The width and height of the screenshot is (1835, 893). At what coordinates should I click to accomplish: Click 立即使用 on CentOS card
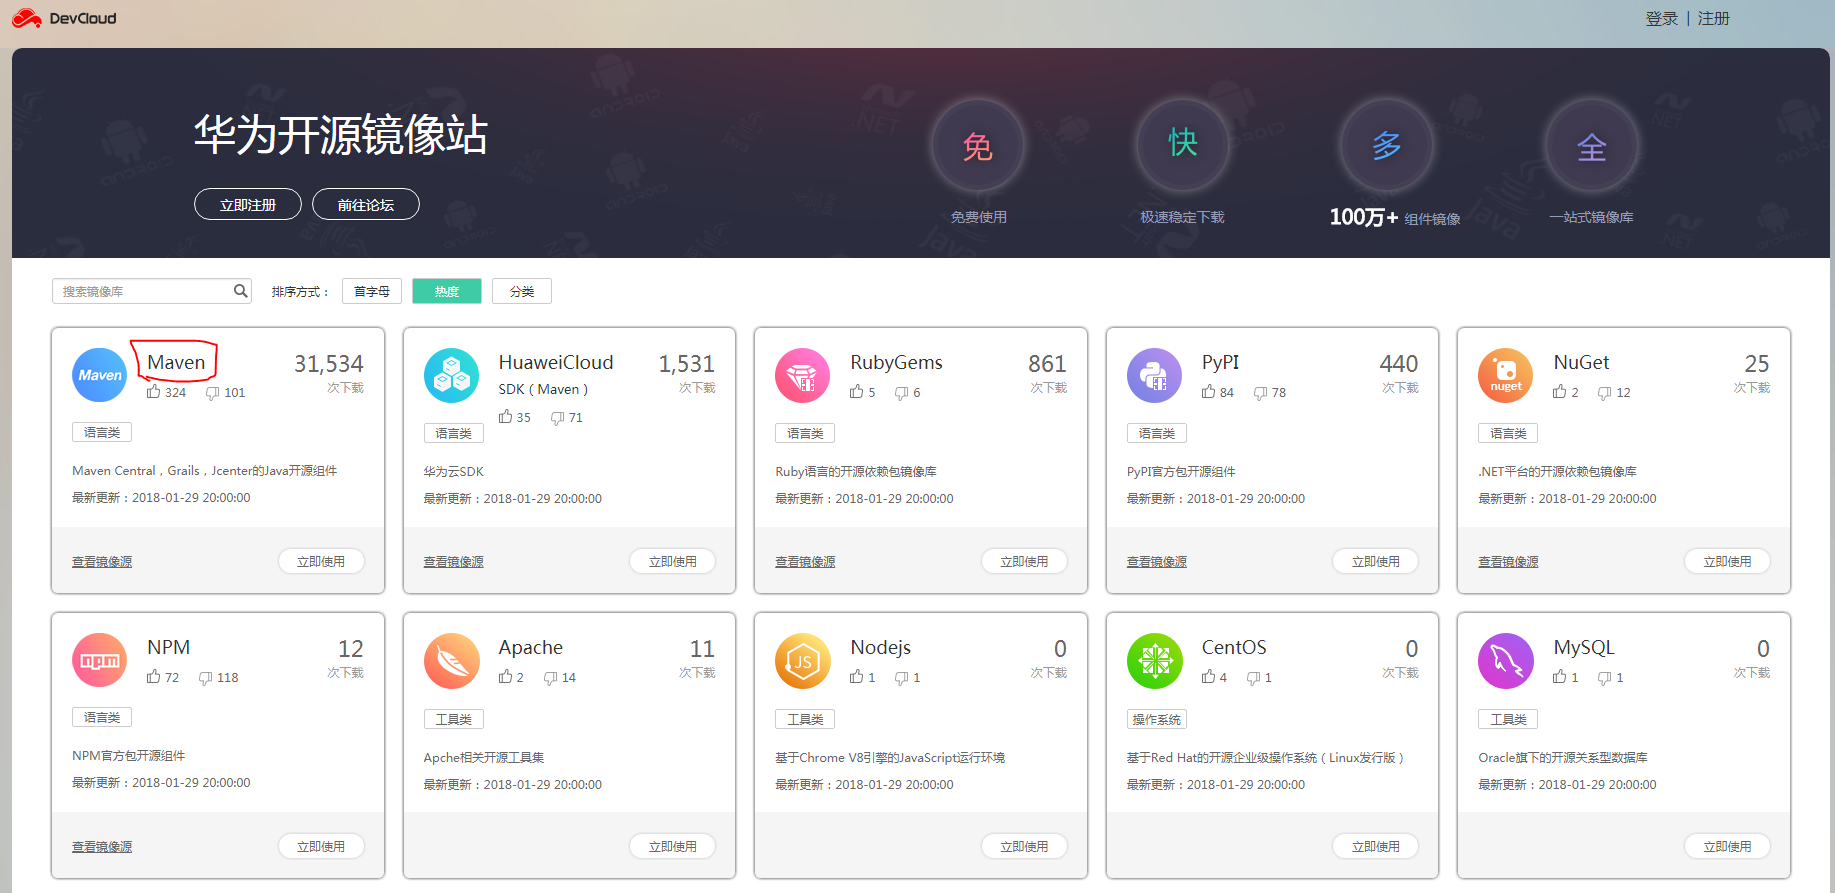click(1376, 846)
